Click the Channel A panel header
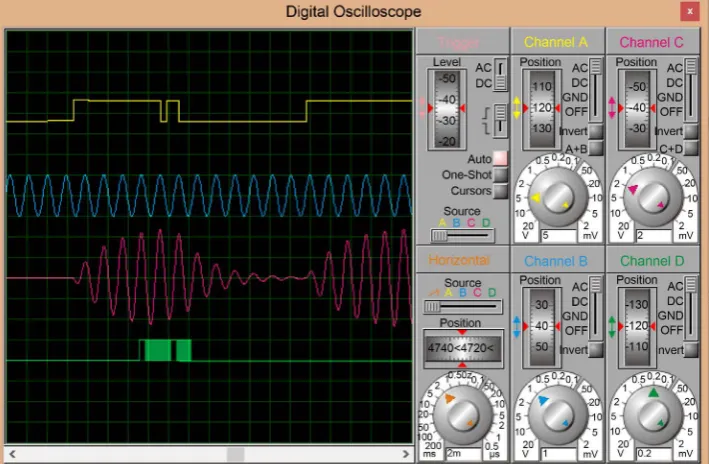Image resolution: width=709 pixels, height=464 pixels. point(557,42)
